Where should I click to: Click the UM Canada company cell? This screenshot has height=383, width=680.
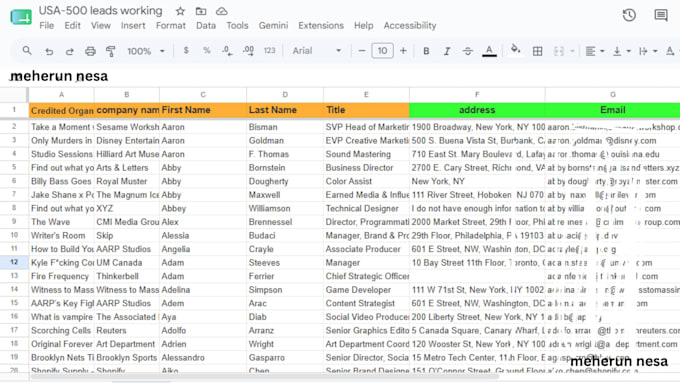click(127, 262)
